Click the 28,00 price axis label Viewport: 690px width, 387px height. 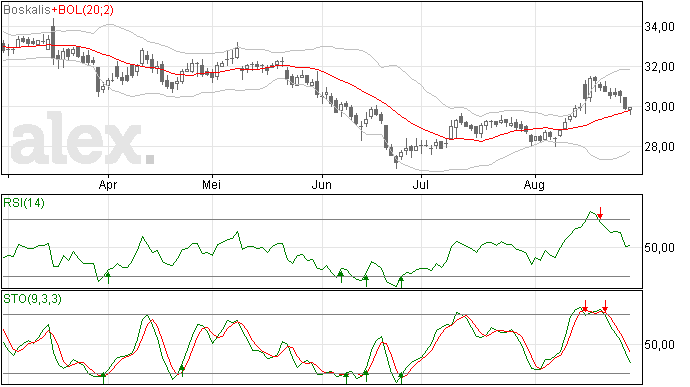pyautogui.click(x=659, y=147)
